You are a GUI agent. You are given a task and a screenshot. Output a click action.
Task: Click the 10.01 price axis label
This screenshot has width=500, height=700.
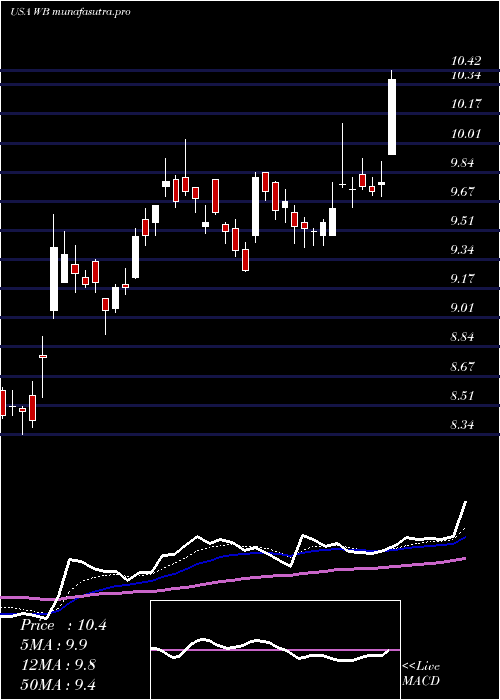[466, 133]
